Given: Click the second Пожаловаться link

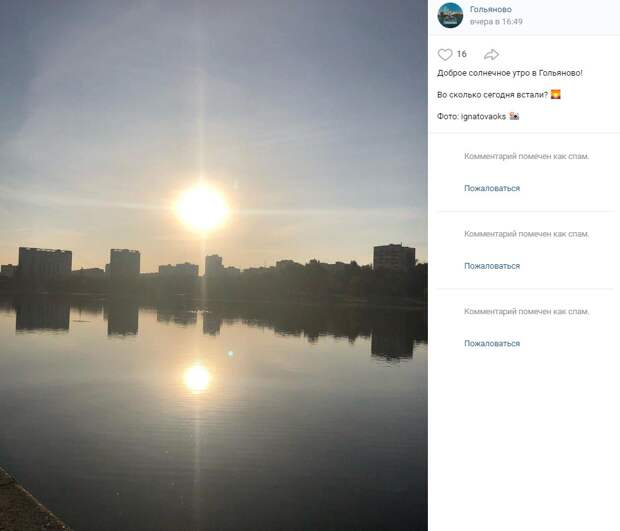Looking at the screenshot, I should [492, 266].
